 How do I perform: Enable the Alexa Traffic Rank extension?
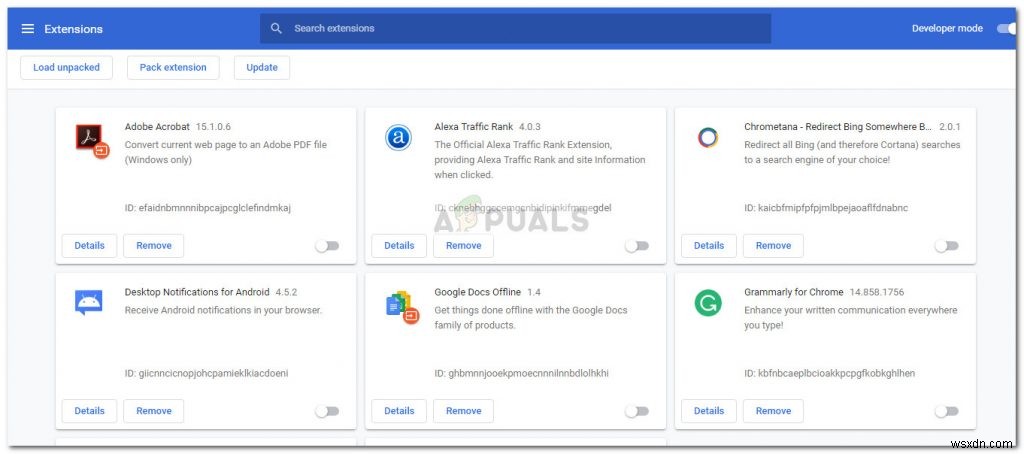tap(637, 246)
